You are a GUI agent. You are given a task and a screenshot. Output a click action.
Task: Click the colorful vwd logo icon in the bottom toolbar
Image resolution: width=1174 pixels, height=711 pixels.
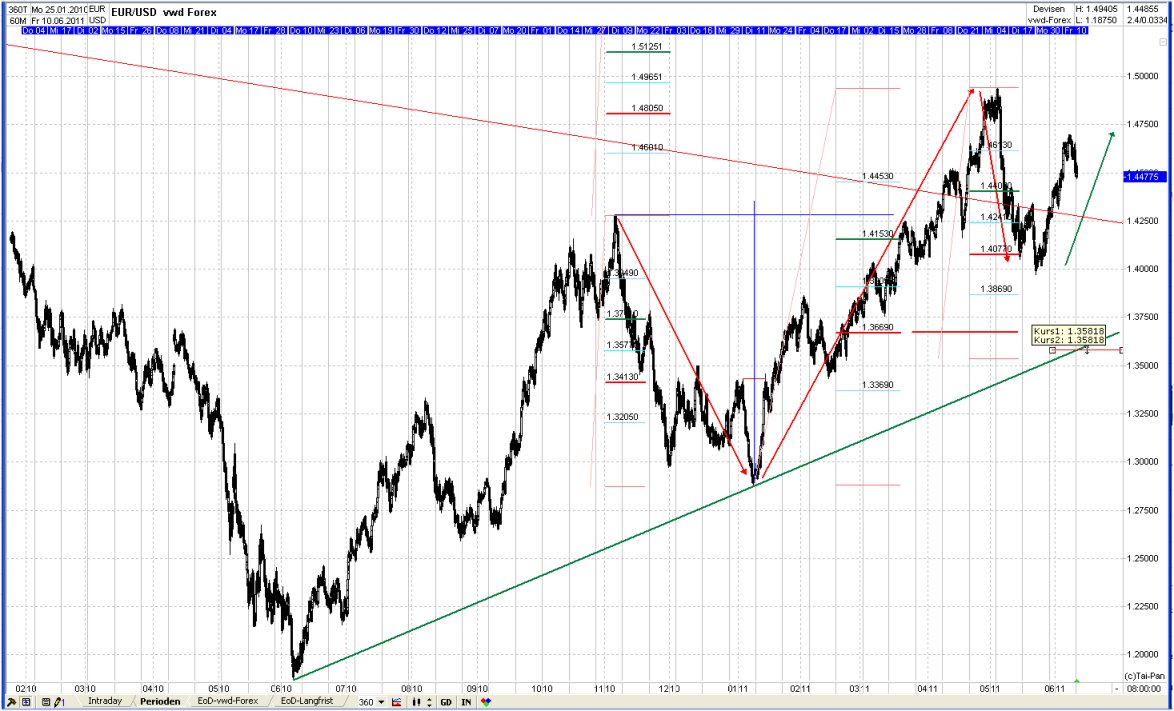coord(485,700)
